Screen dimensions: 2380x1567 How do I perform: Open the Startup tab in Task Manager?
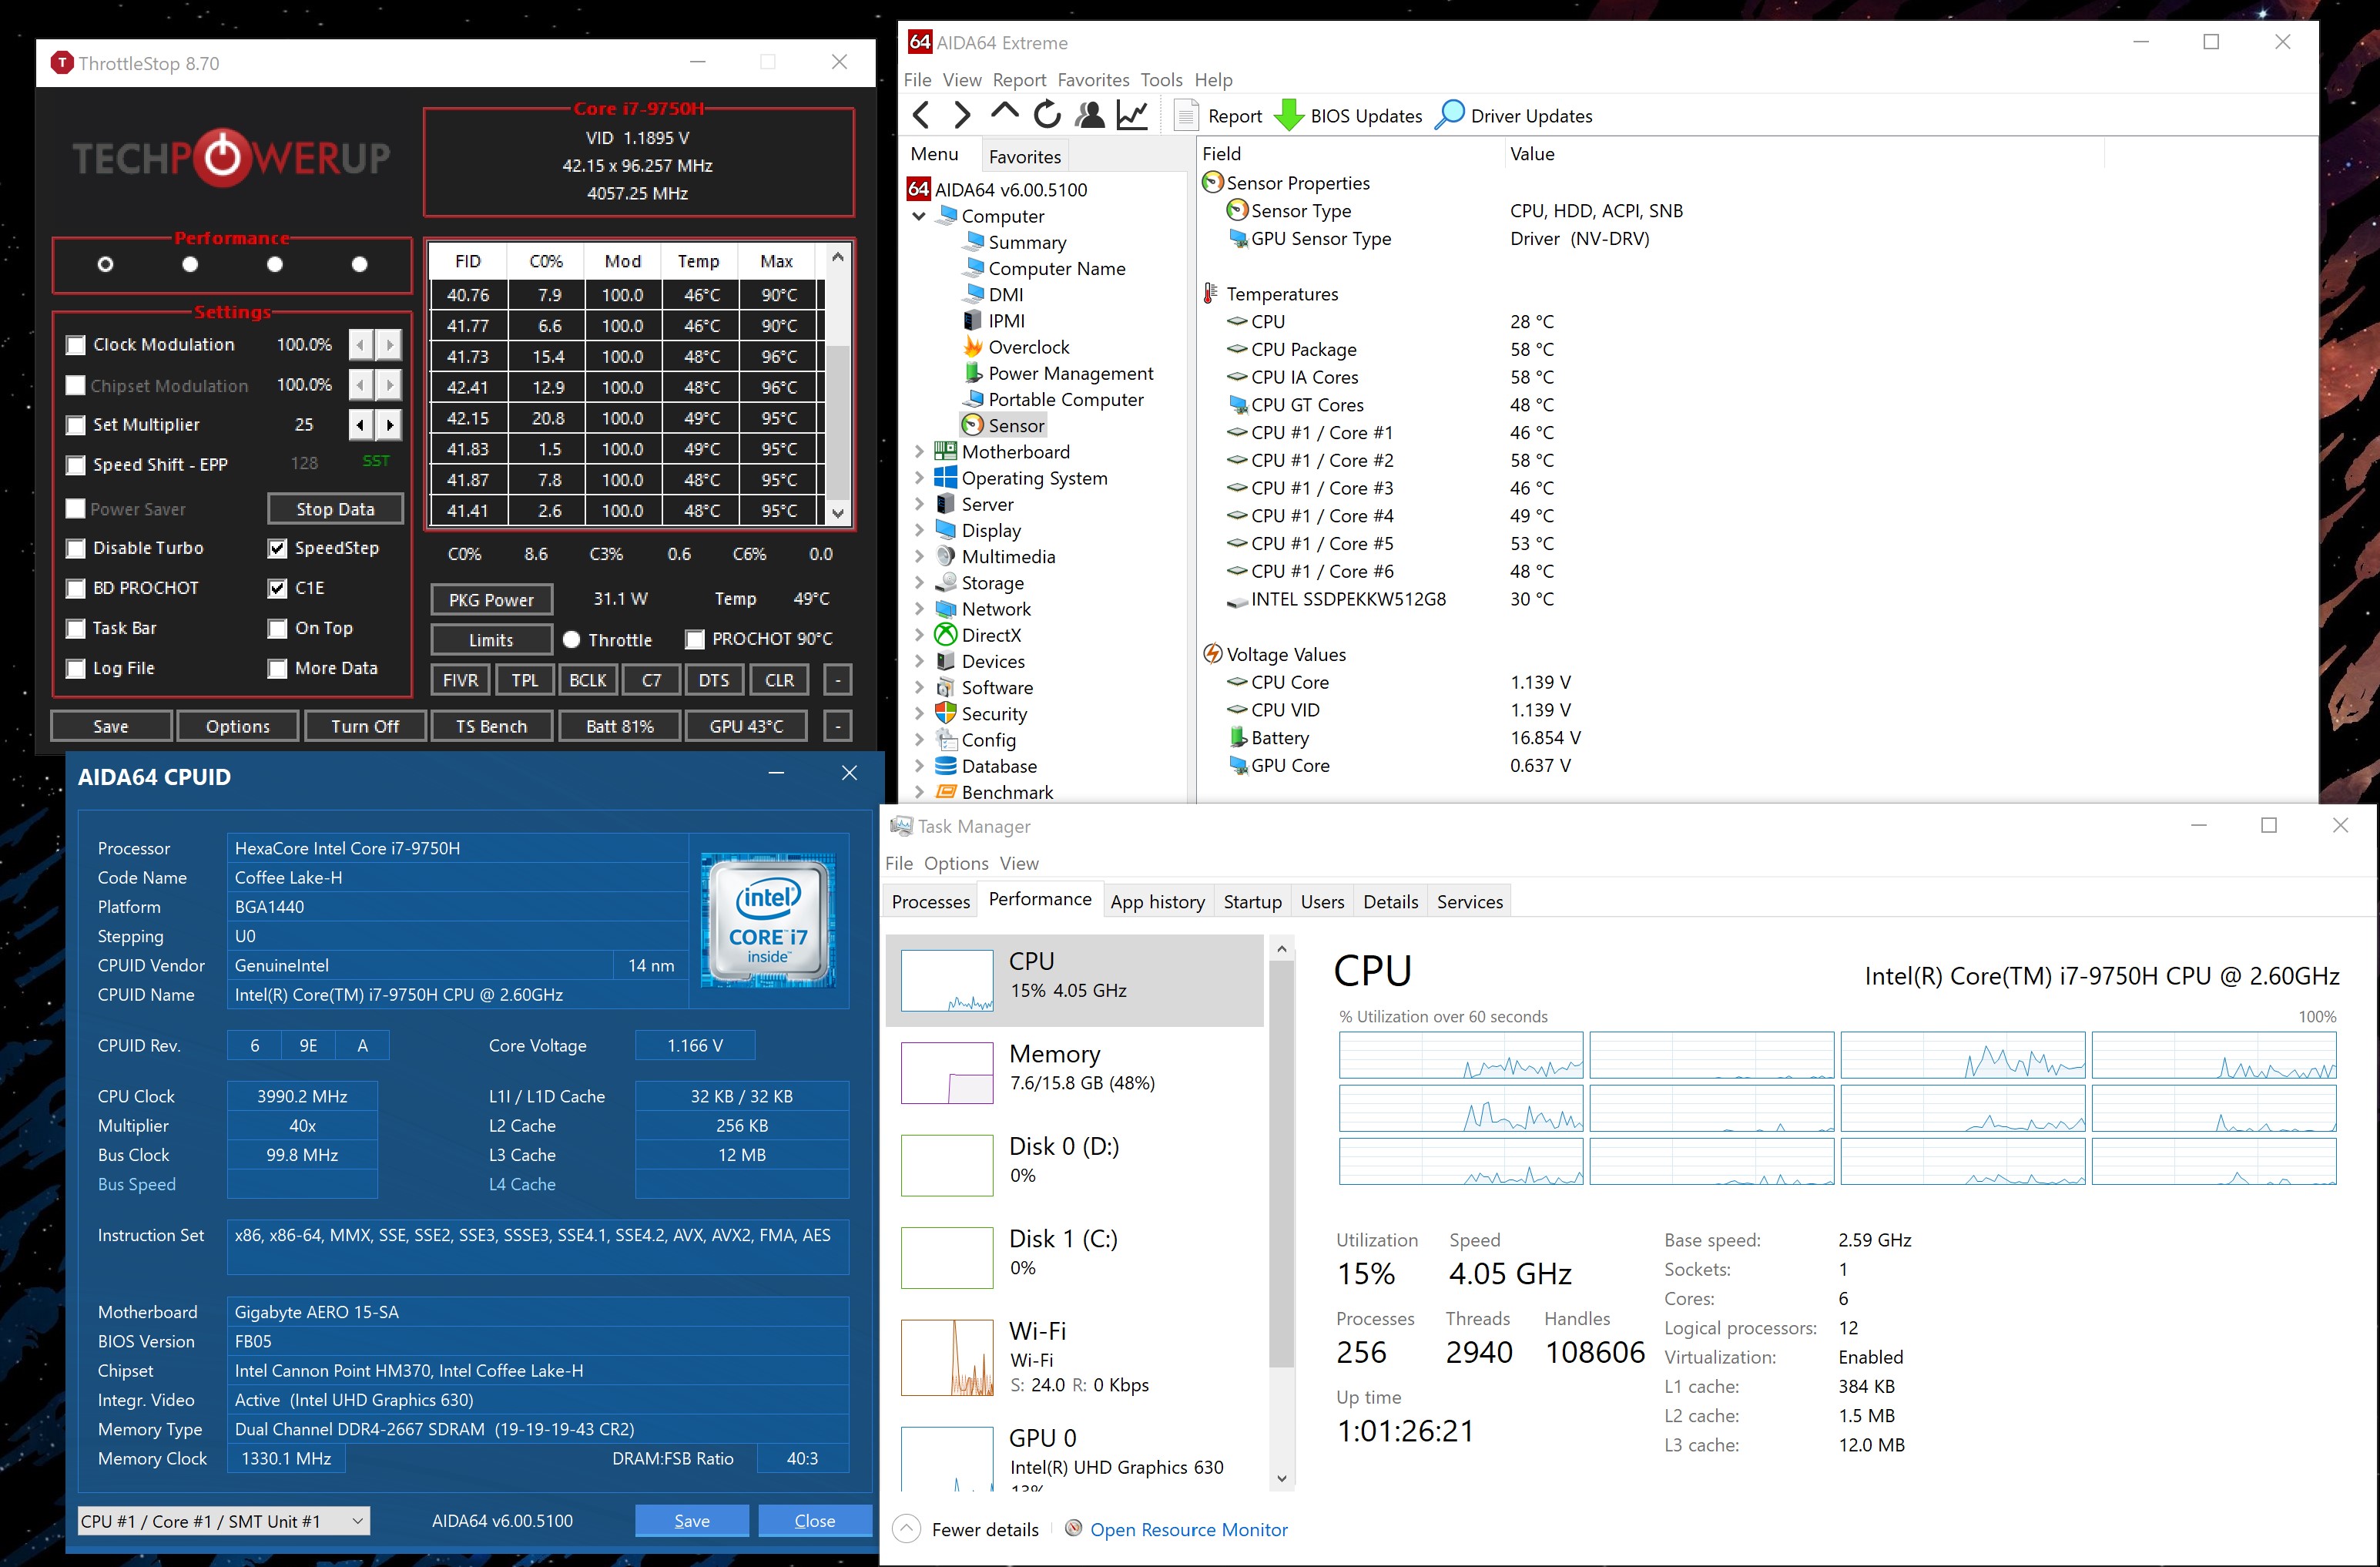(x=1252, y=901)
